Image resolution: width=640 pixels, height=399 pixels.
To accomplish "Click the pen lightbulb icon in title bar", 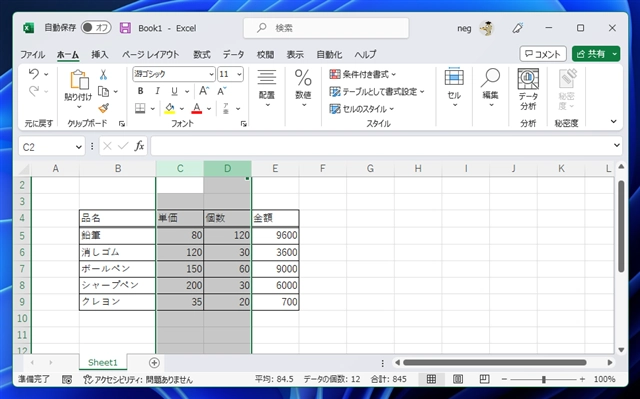I will (518, 28).
